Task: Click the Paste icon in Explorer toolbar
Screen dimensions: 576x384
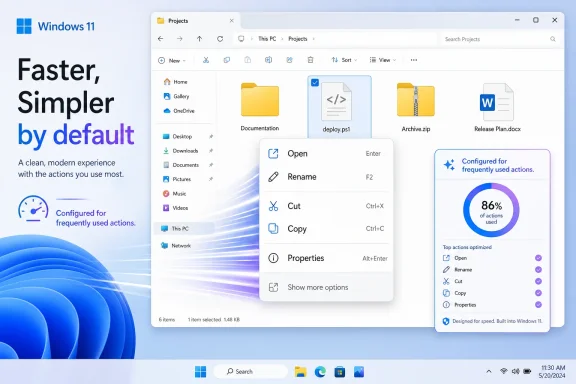Action: click(x=248, y=60)
